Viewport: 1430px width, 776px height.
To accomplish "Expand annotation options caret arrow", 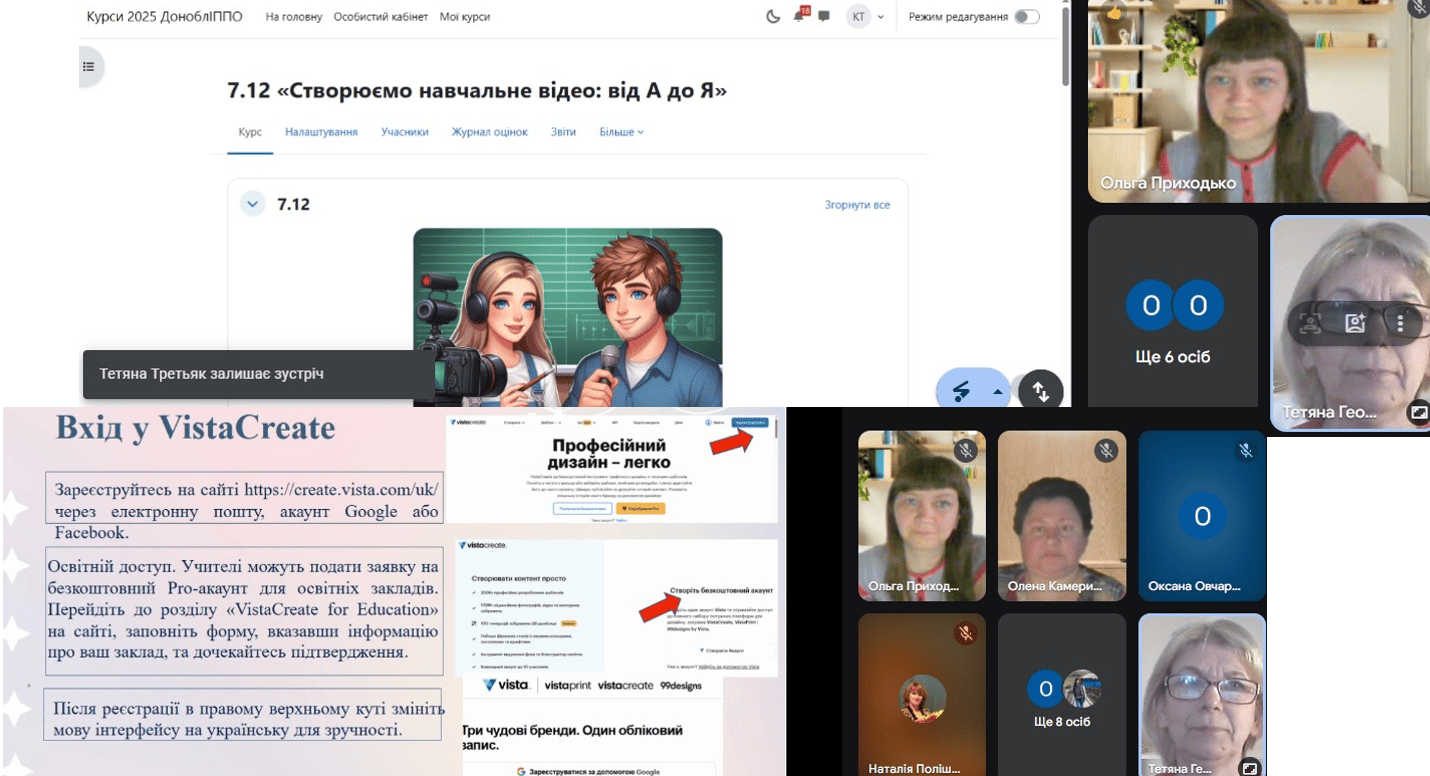I will (x=997, y=393).
